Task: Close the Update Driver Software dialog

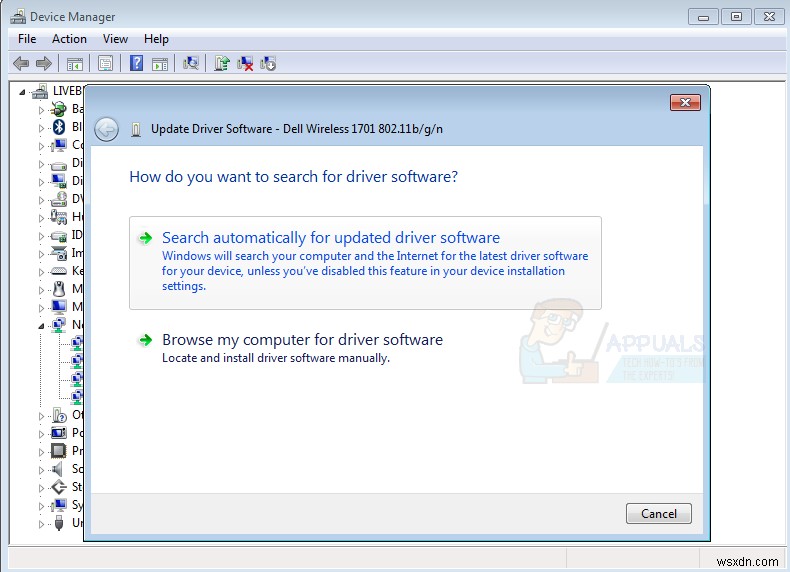Action: pos(685,102)
